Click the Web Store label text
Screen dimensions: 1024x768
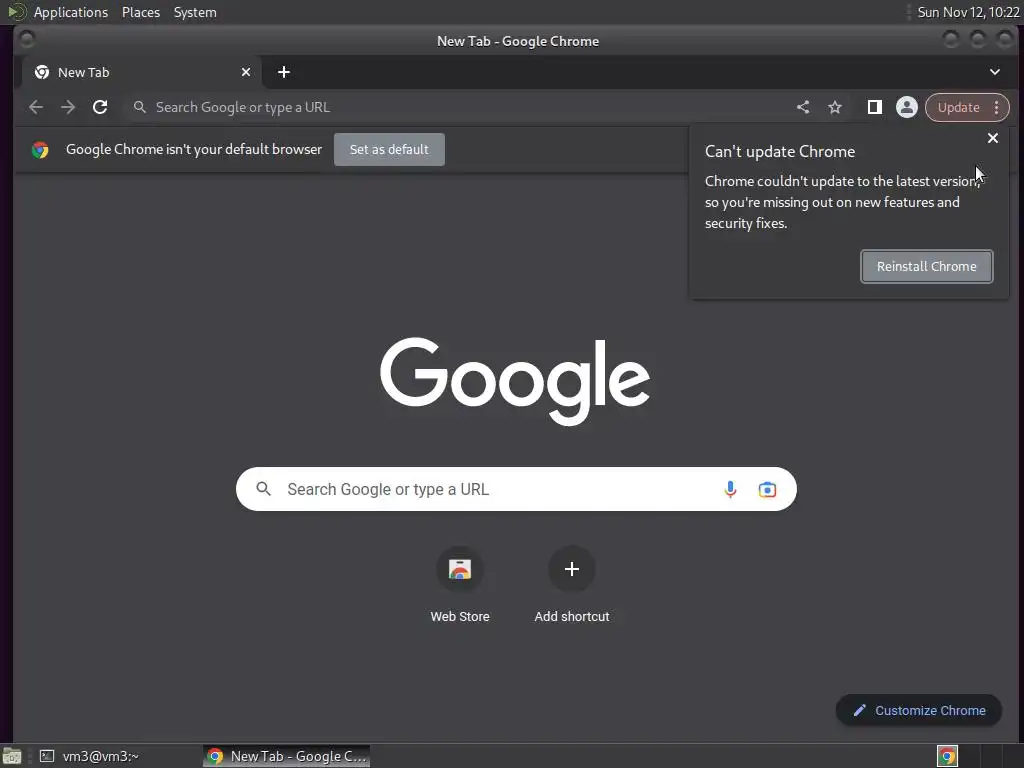460,616
